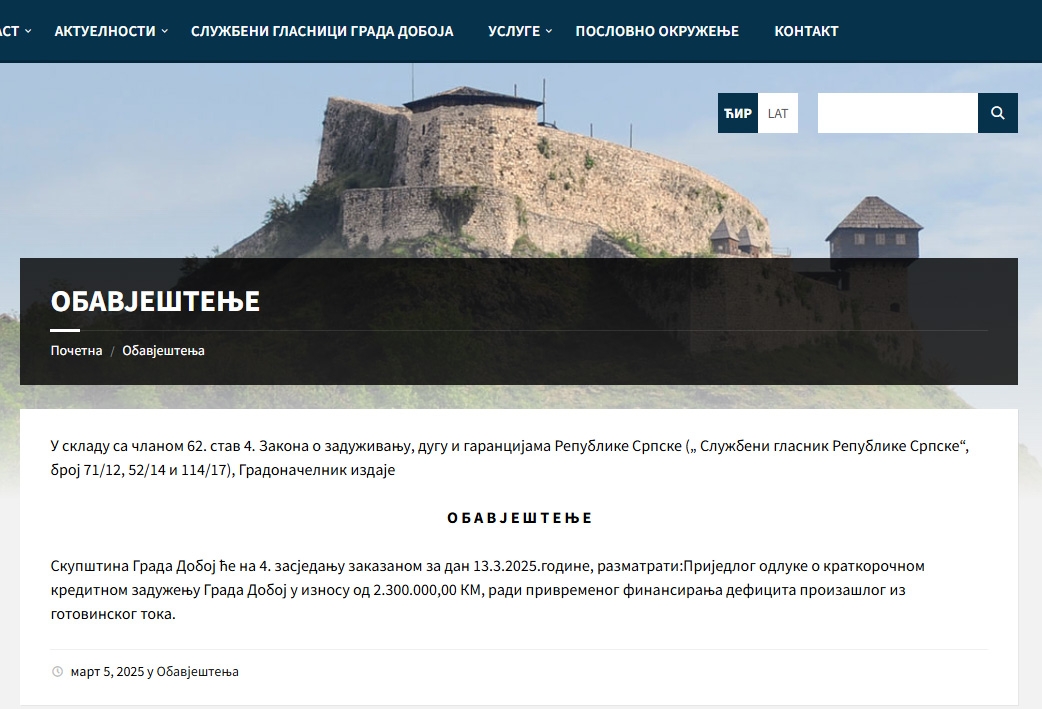Open СЛУЖБЕНИ ГЛАСНИЦИ ГРАДА ДОБОЈА menu

322,31
